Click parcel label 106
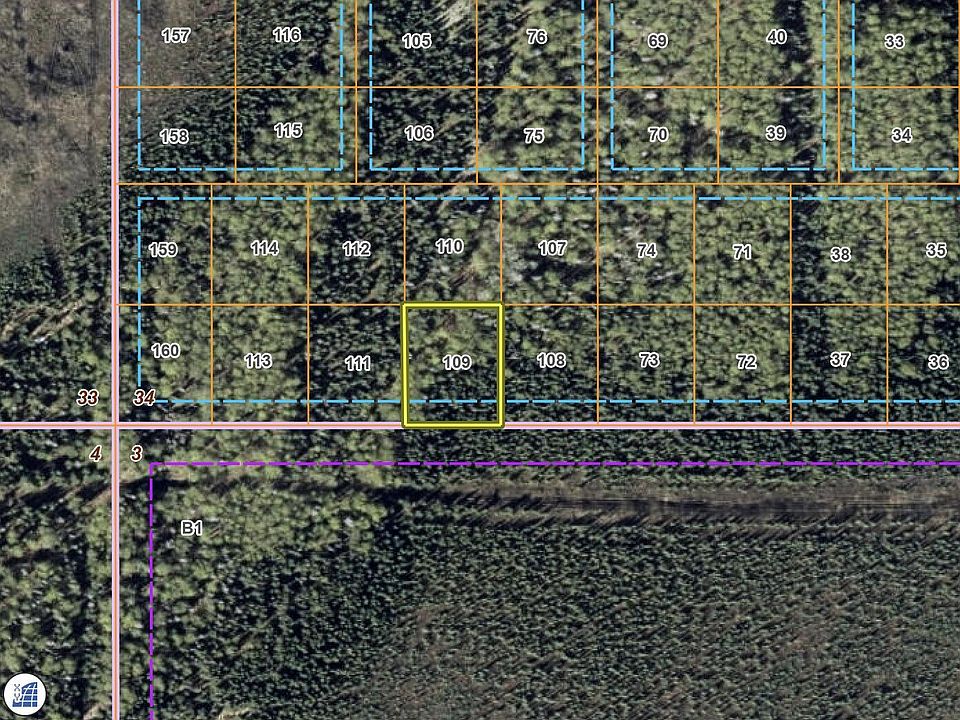The width and height of the screenshot is (960, 720). pyautogui.click(x=419, y=133)
